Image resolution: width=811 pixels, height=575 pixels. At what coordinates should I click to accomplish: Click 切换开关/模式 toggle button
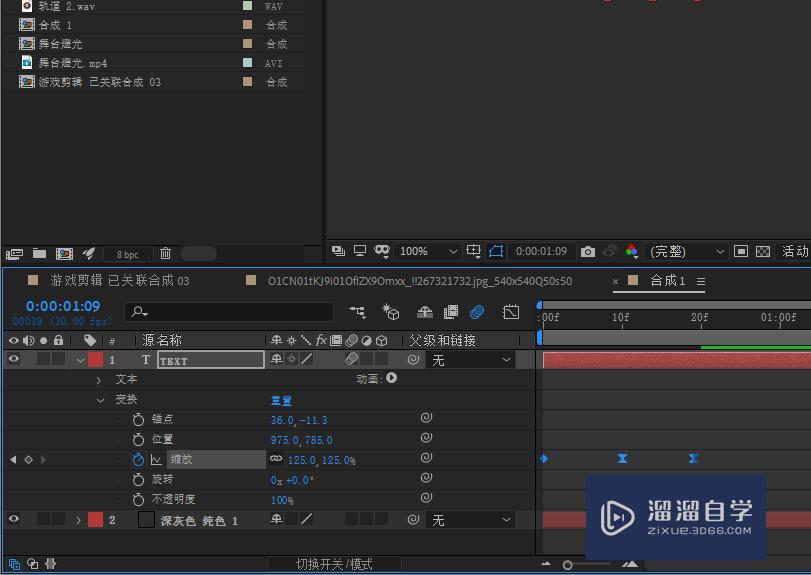coord(334,564)
